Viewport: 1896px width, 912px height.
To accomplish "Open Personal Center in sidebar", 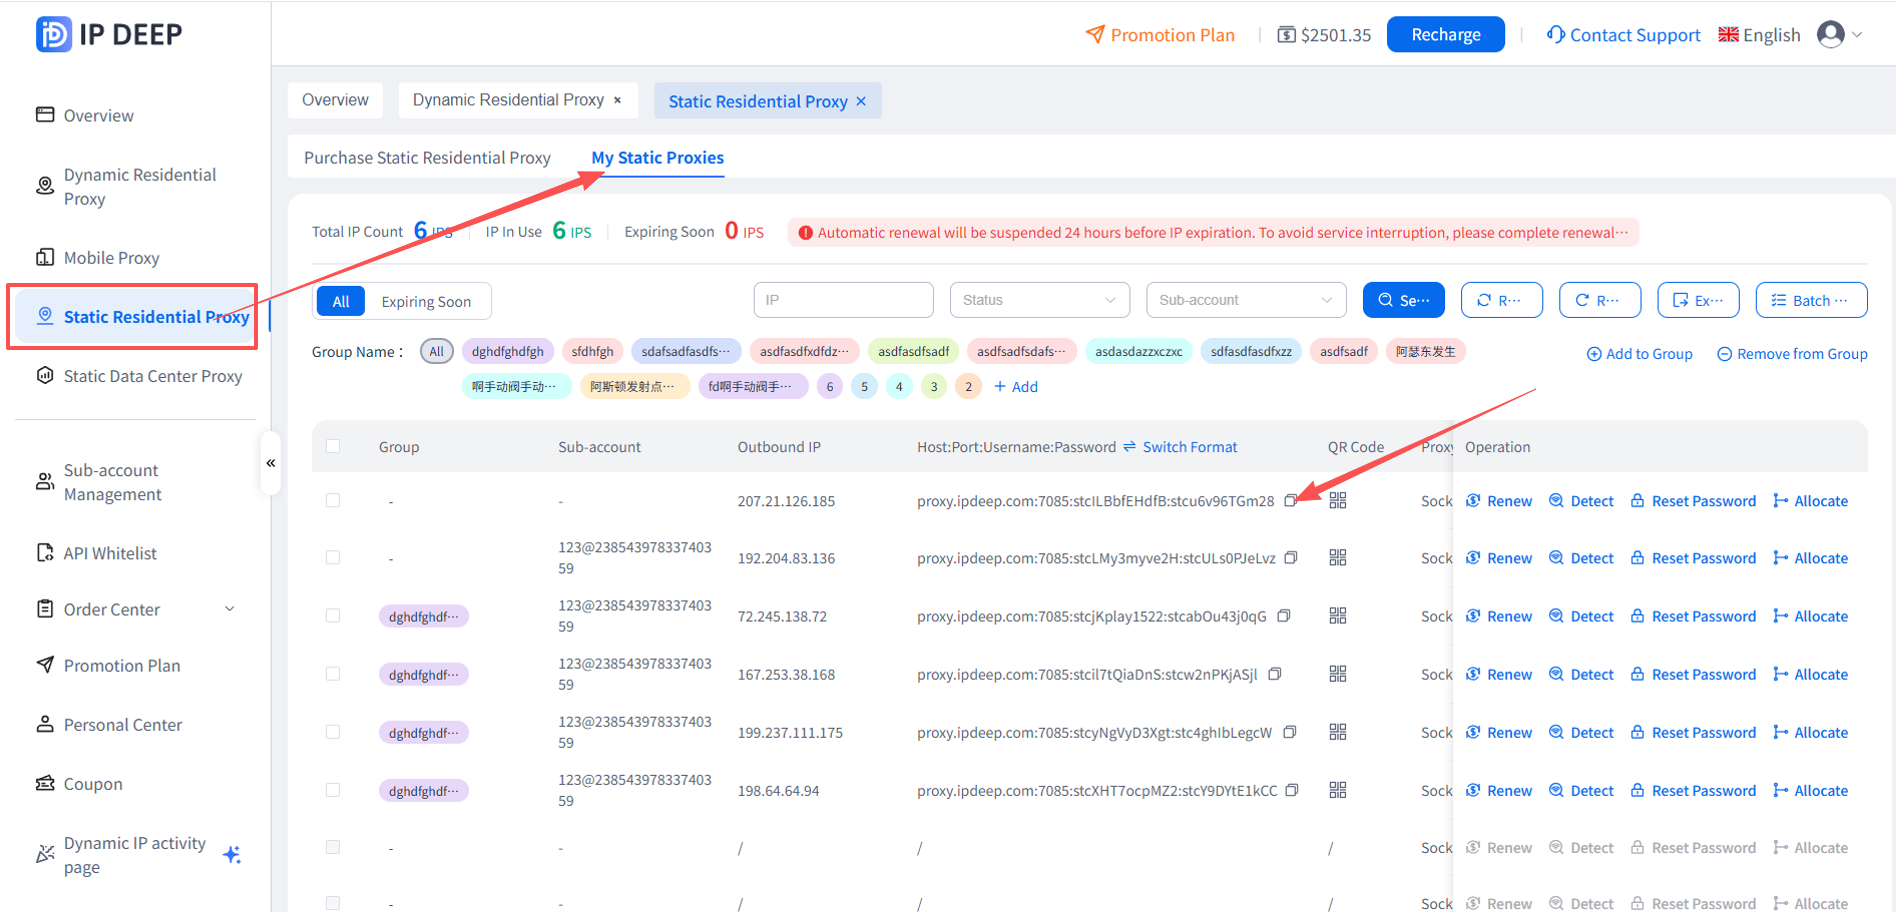I will tap(109, 725).
